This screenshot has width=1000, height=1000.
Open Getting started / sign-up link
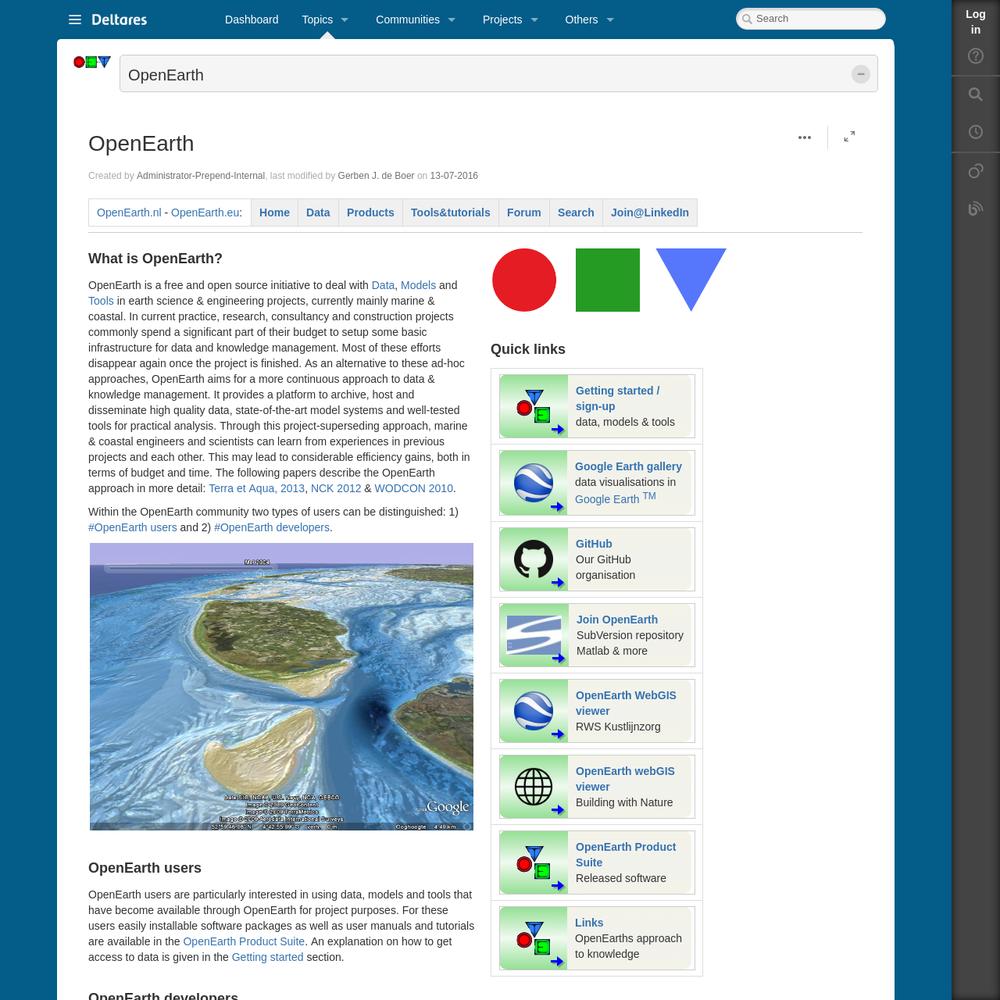(617, 399)
